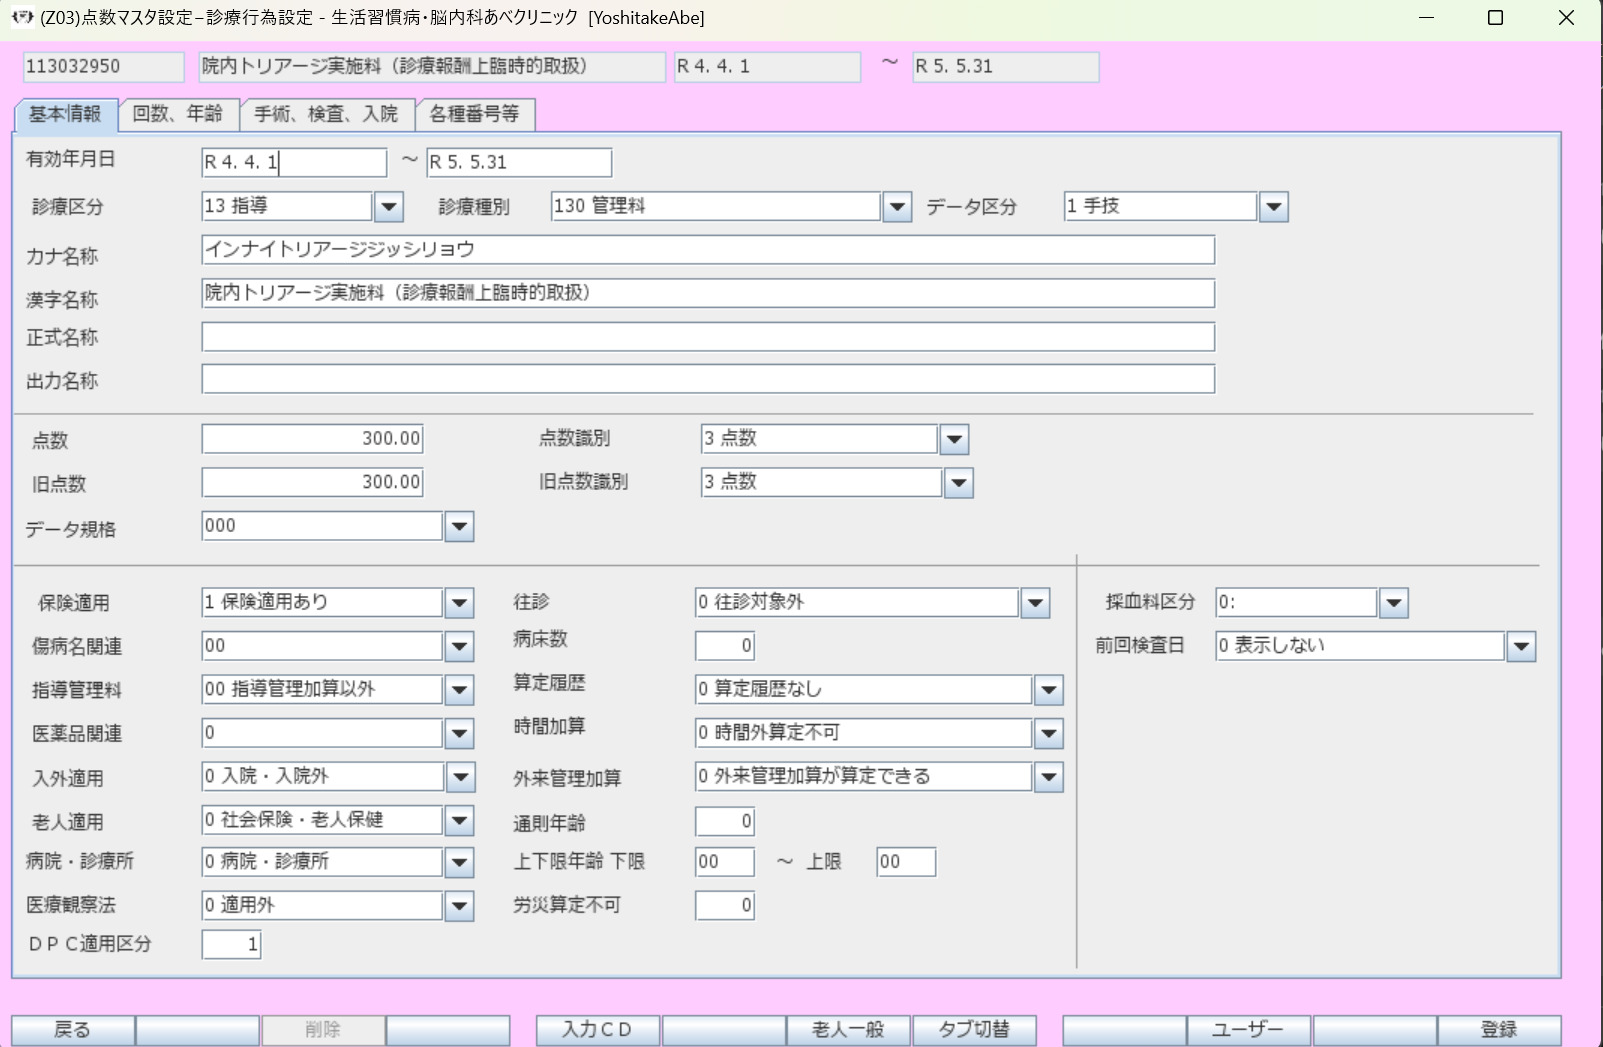Open the 各種番号等 tab

coord(474,114)
